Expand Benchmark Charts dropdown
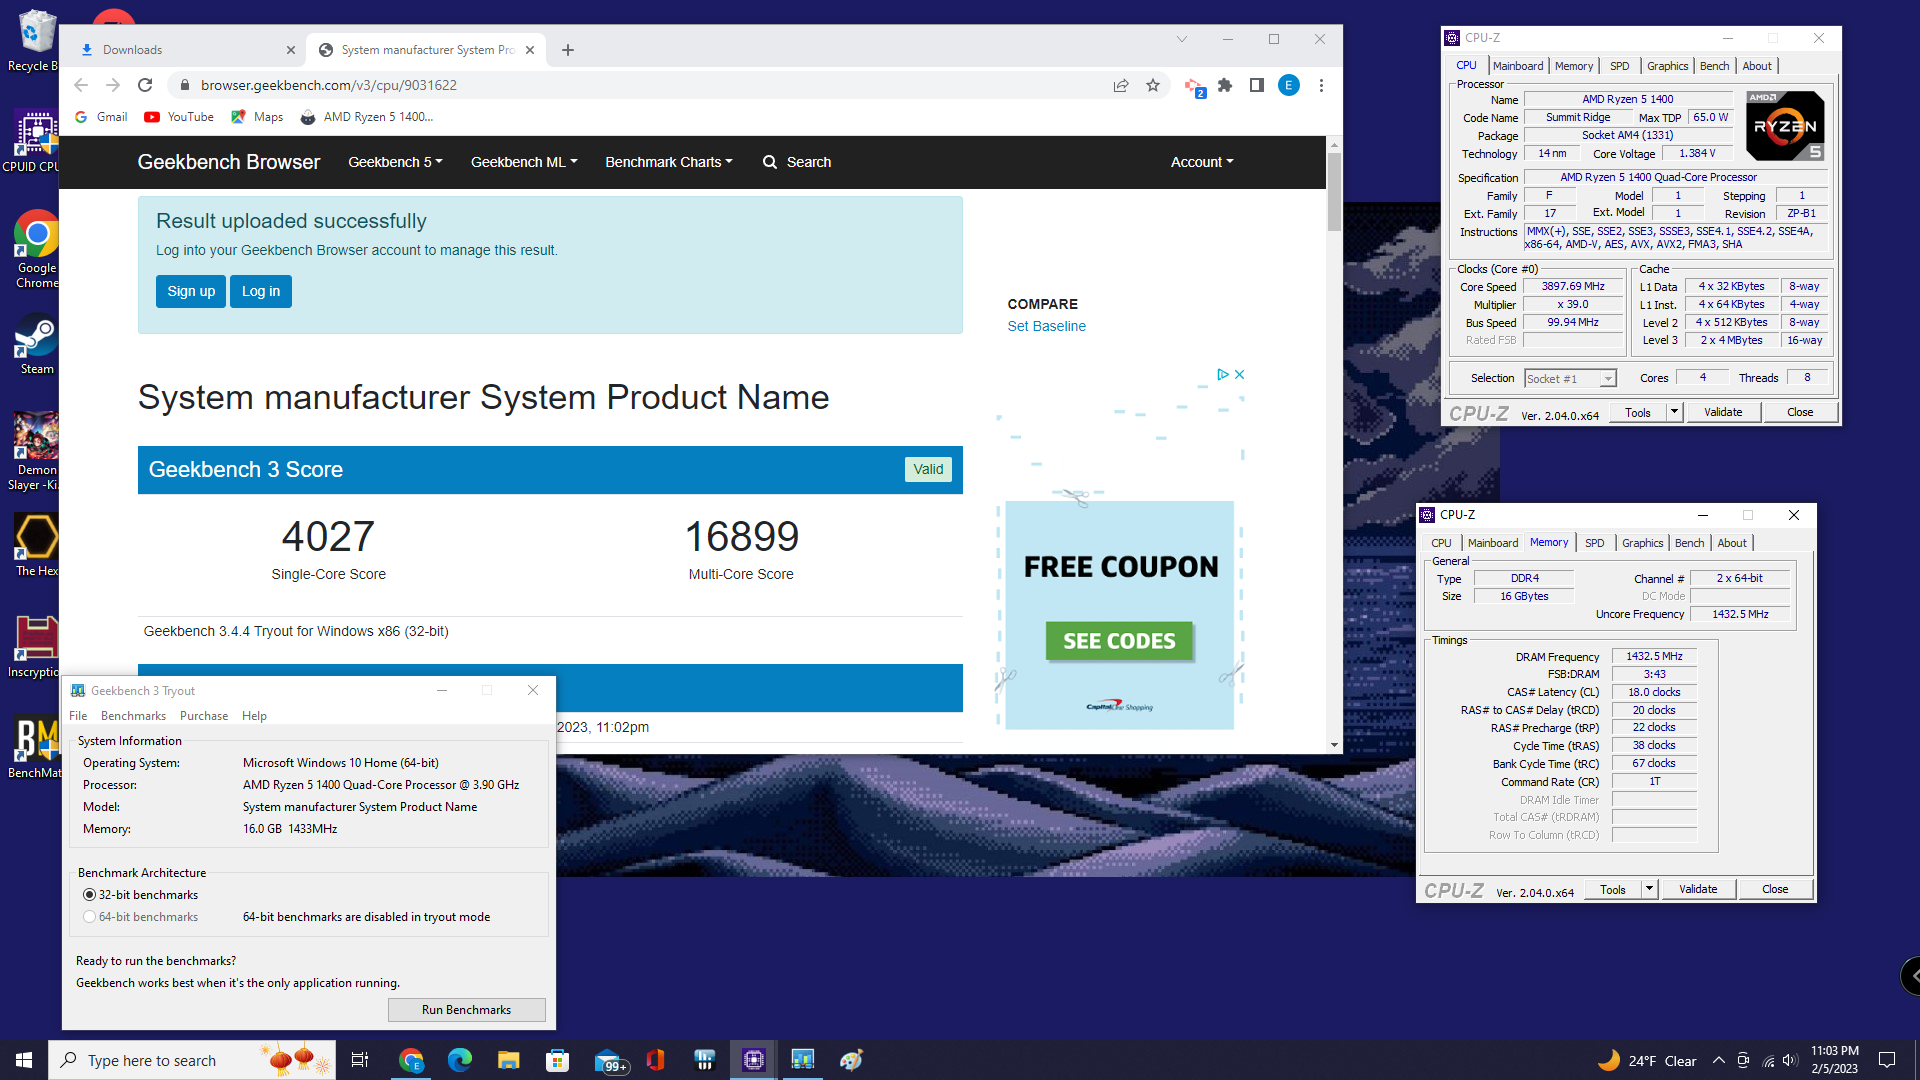 669,162
